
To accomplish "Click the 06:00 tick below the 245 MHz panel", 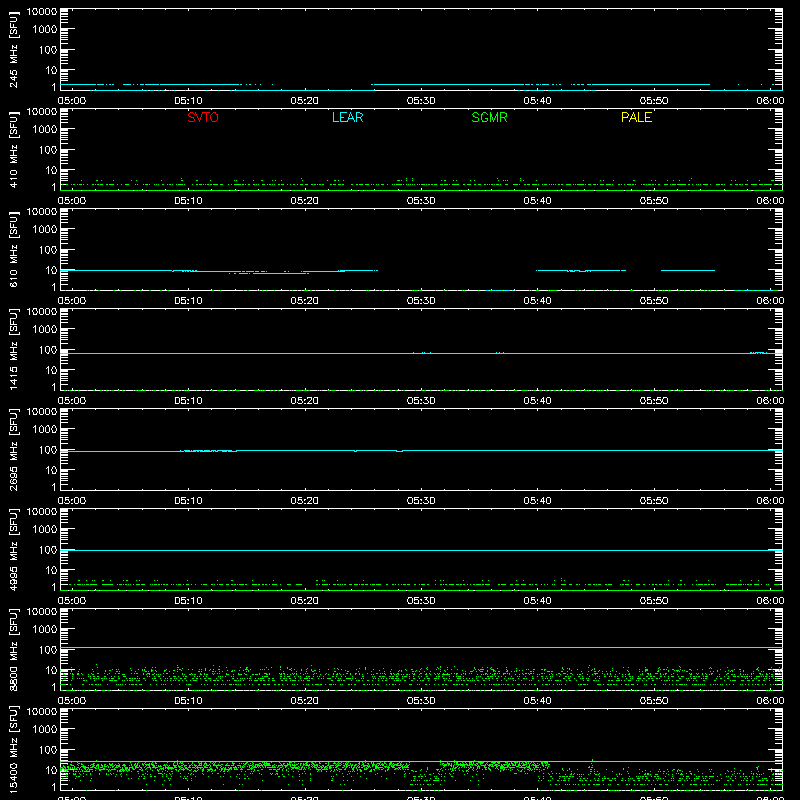I will [770, 101].
